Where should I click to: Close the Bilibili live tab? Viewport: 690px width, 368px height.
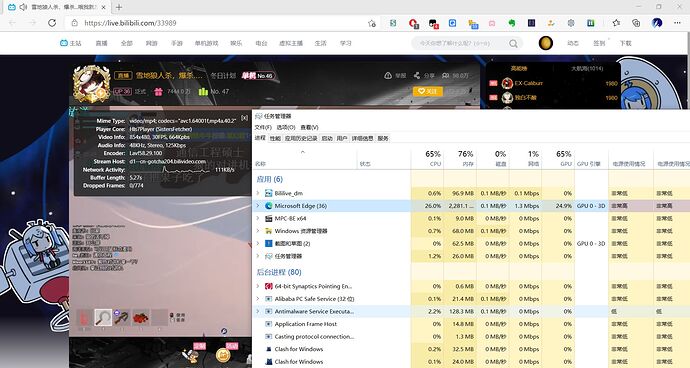[x=103, y=7]
